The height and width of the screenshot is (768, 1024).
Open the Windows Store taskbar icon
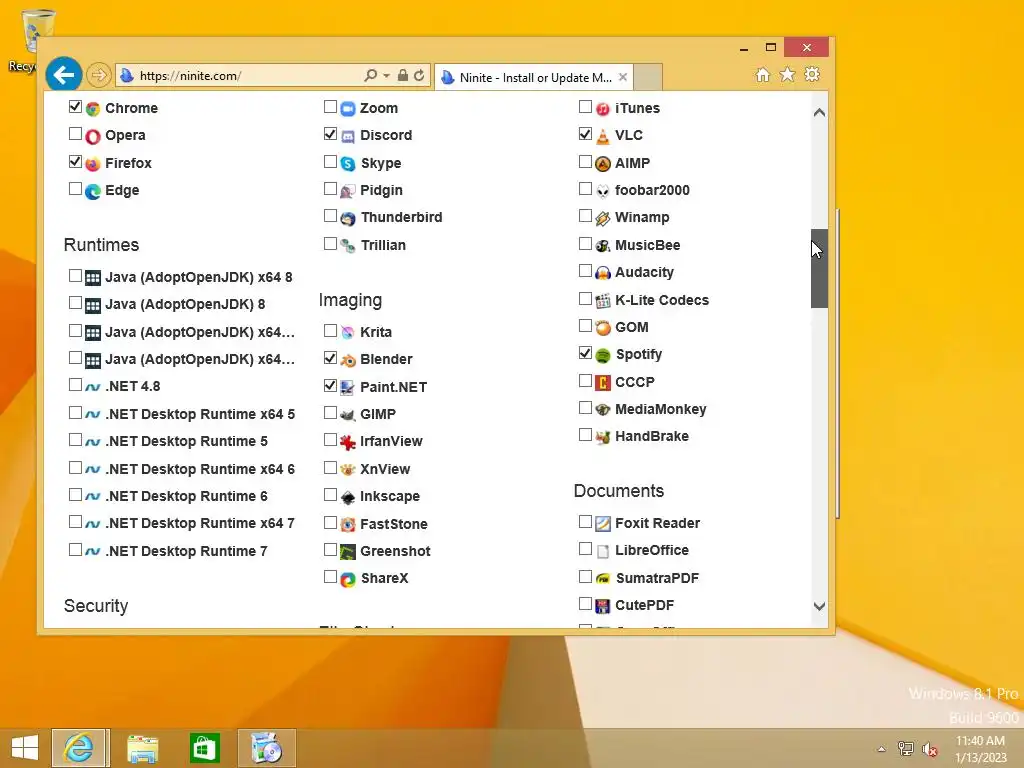coord(204,748)
